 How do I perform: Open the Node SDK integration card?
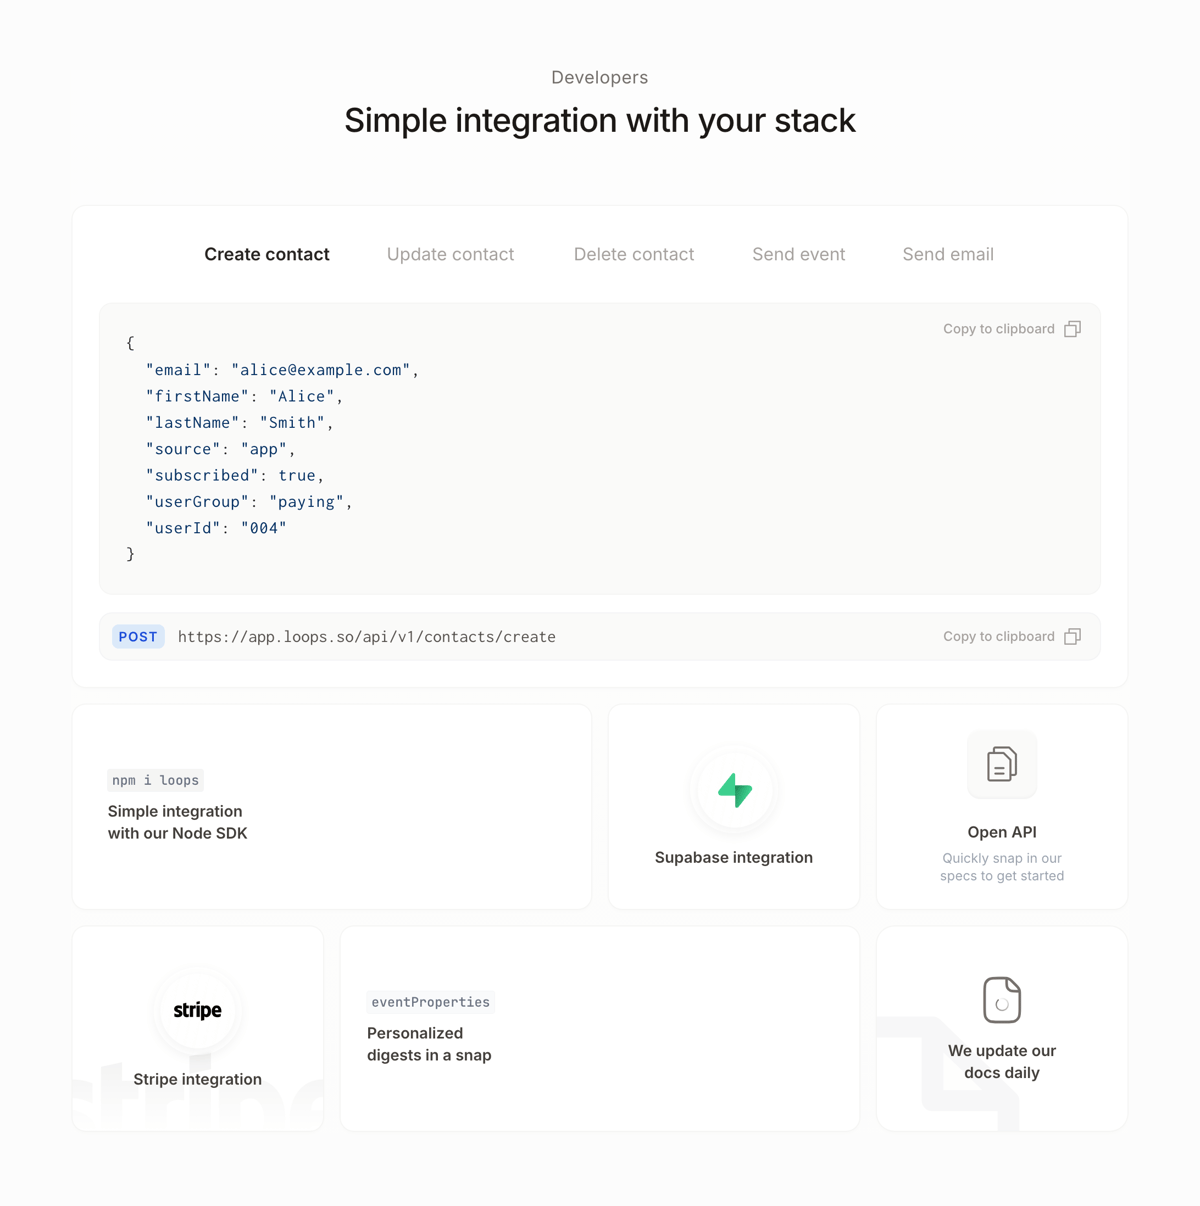click(331, 806)
